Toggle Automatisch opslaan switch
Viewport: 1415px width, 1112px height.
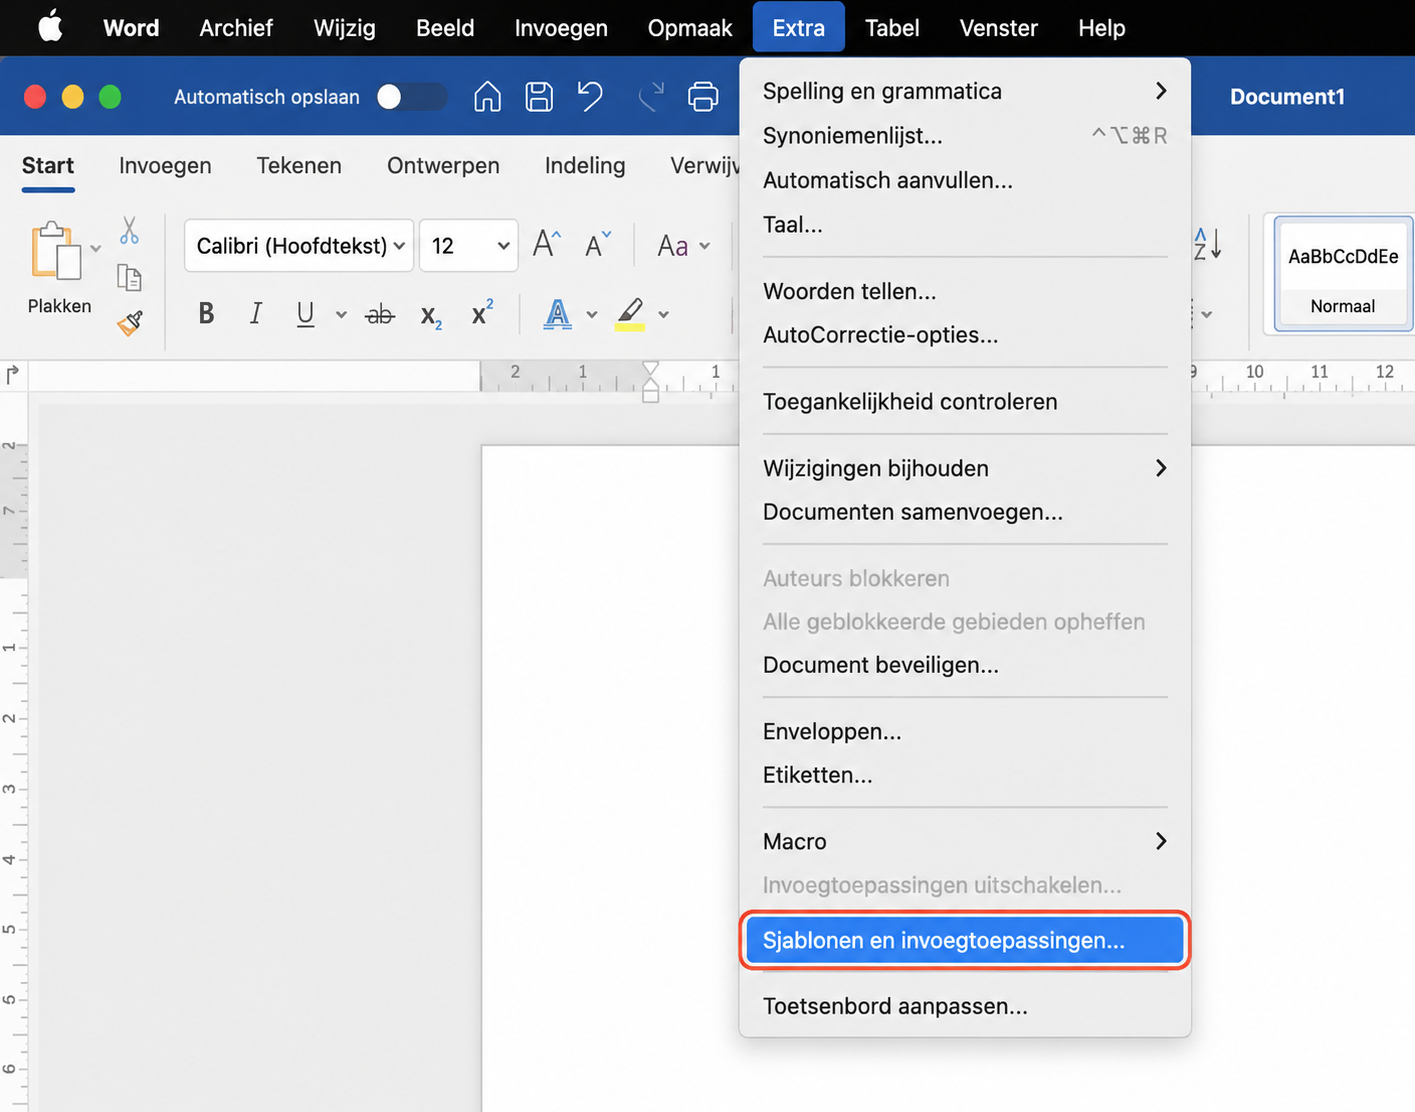[411, 97]
